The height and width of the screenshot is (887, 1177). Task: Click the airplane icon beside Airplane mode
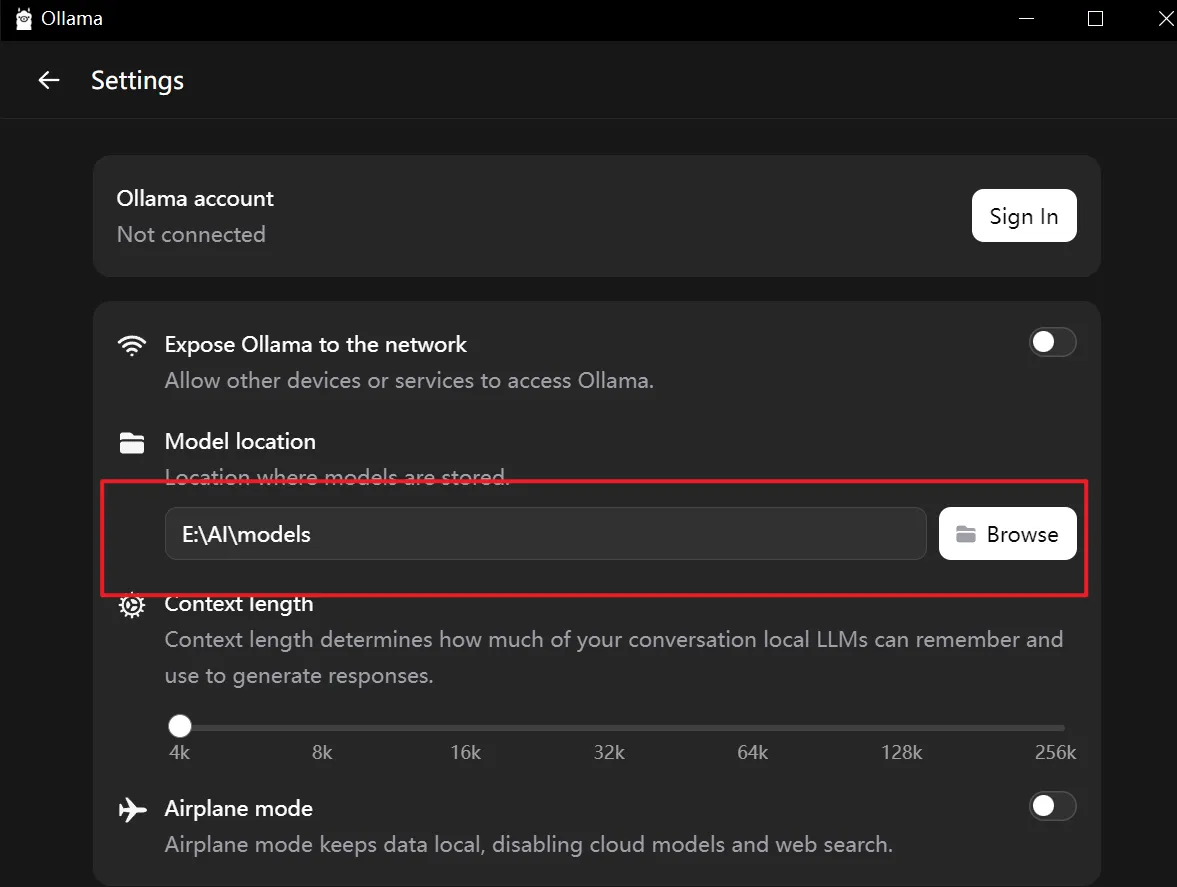[132, 809]
